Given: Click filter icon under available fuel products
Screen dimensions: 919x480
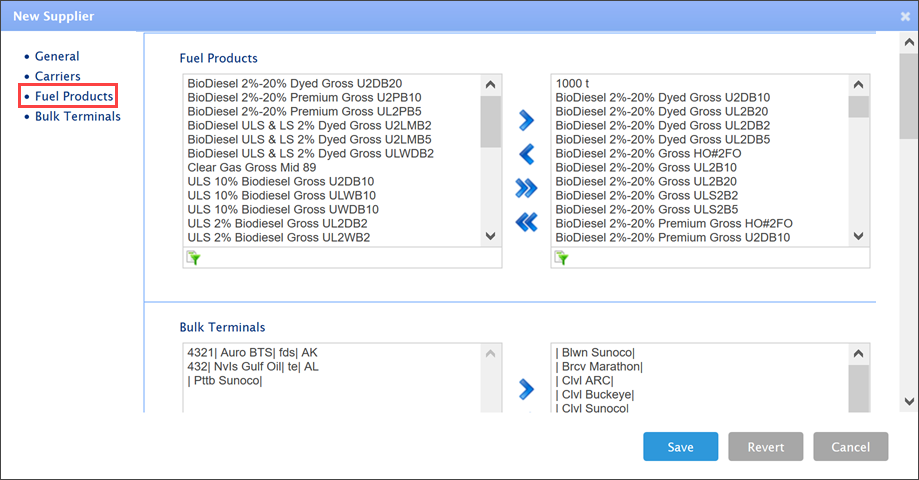Looking at the screenshot, I should (x=193, y=258).
